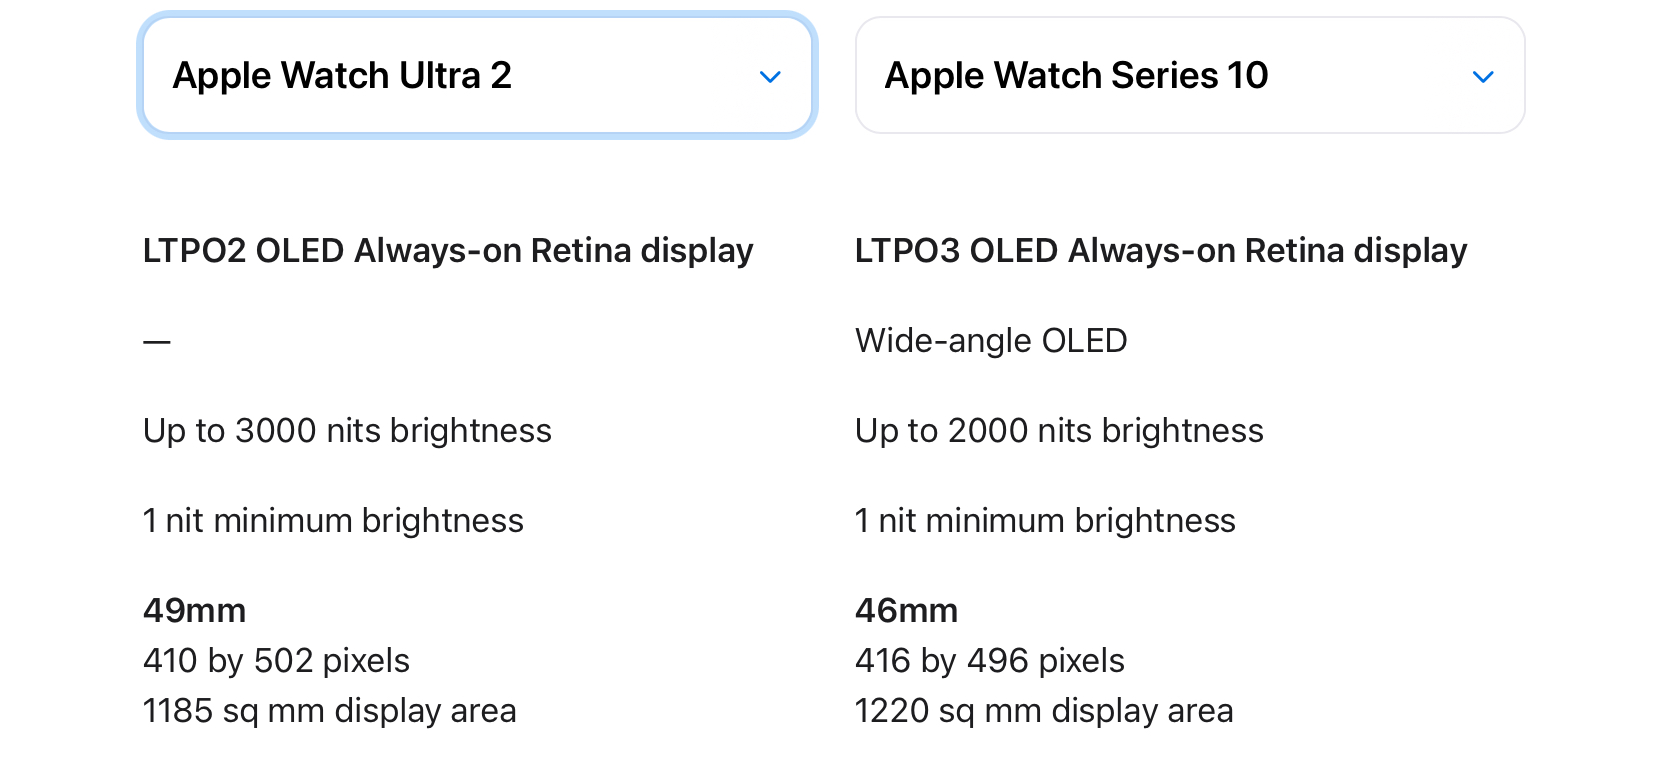Open the Apple Watch Series 10 model dropdown
Screen dimensions: 1668x769
click(1190, 75)
